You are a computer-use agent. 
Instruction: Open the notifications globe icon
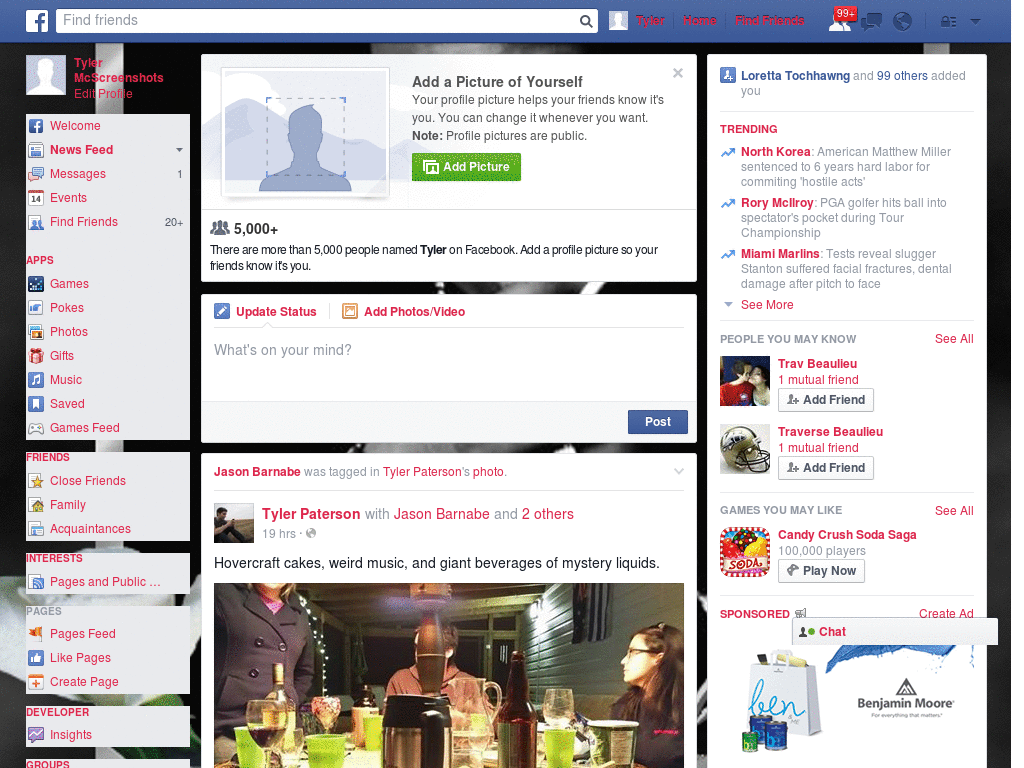tap(902, 22)
